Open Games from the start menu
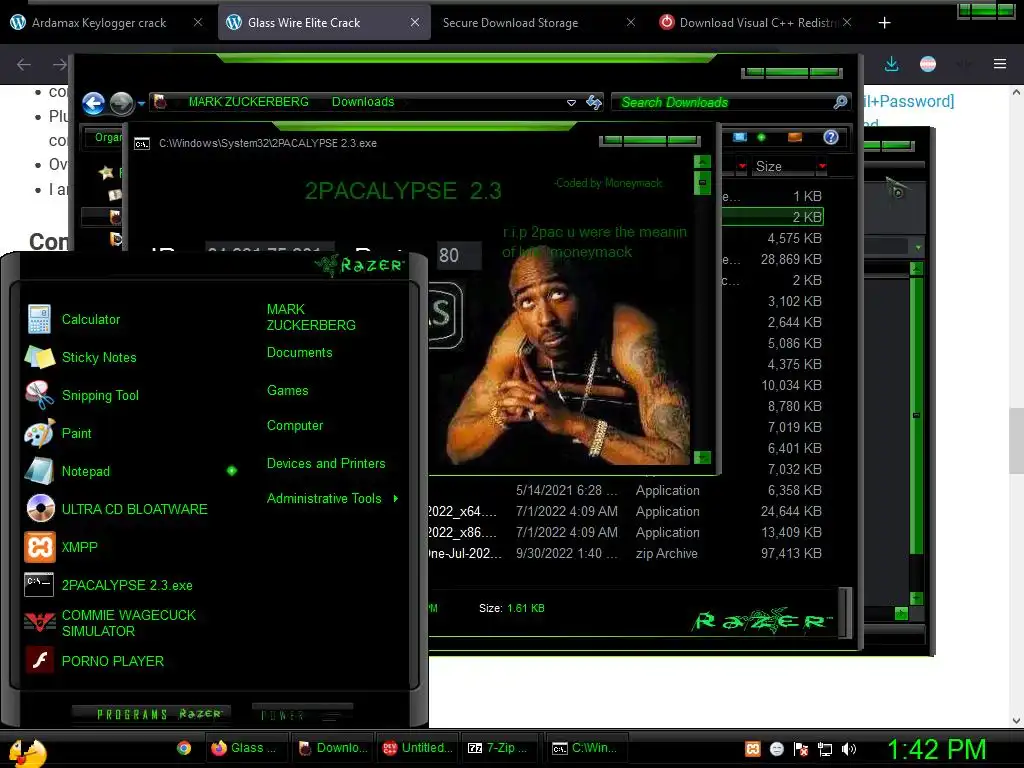Screen dimensions: 1024x768 [287, 390]
